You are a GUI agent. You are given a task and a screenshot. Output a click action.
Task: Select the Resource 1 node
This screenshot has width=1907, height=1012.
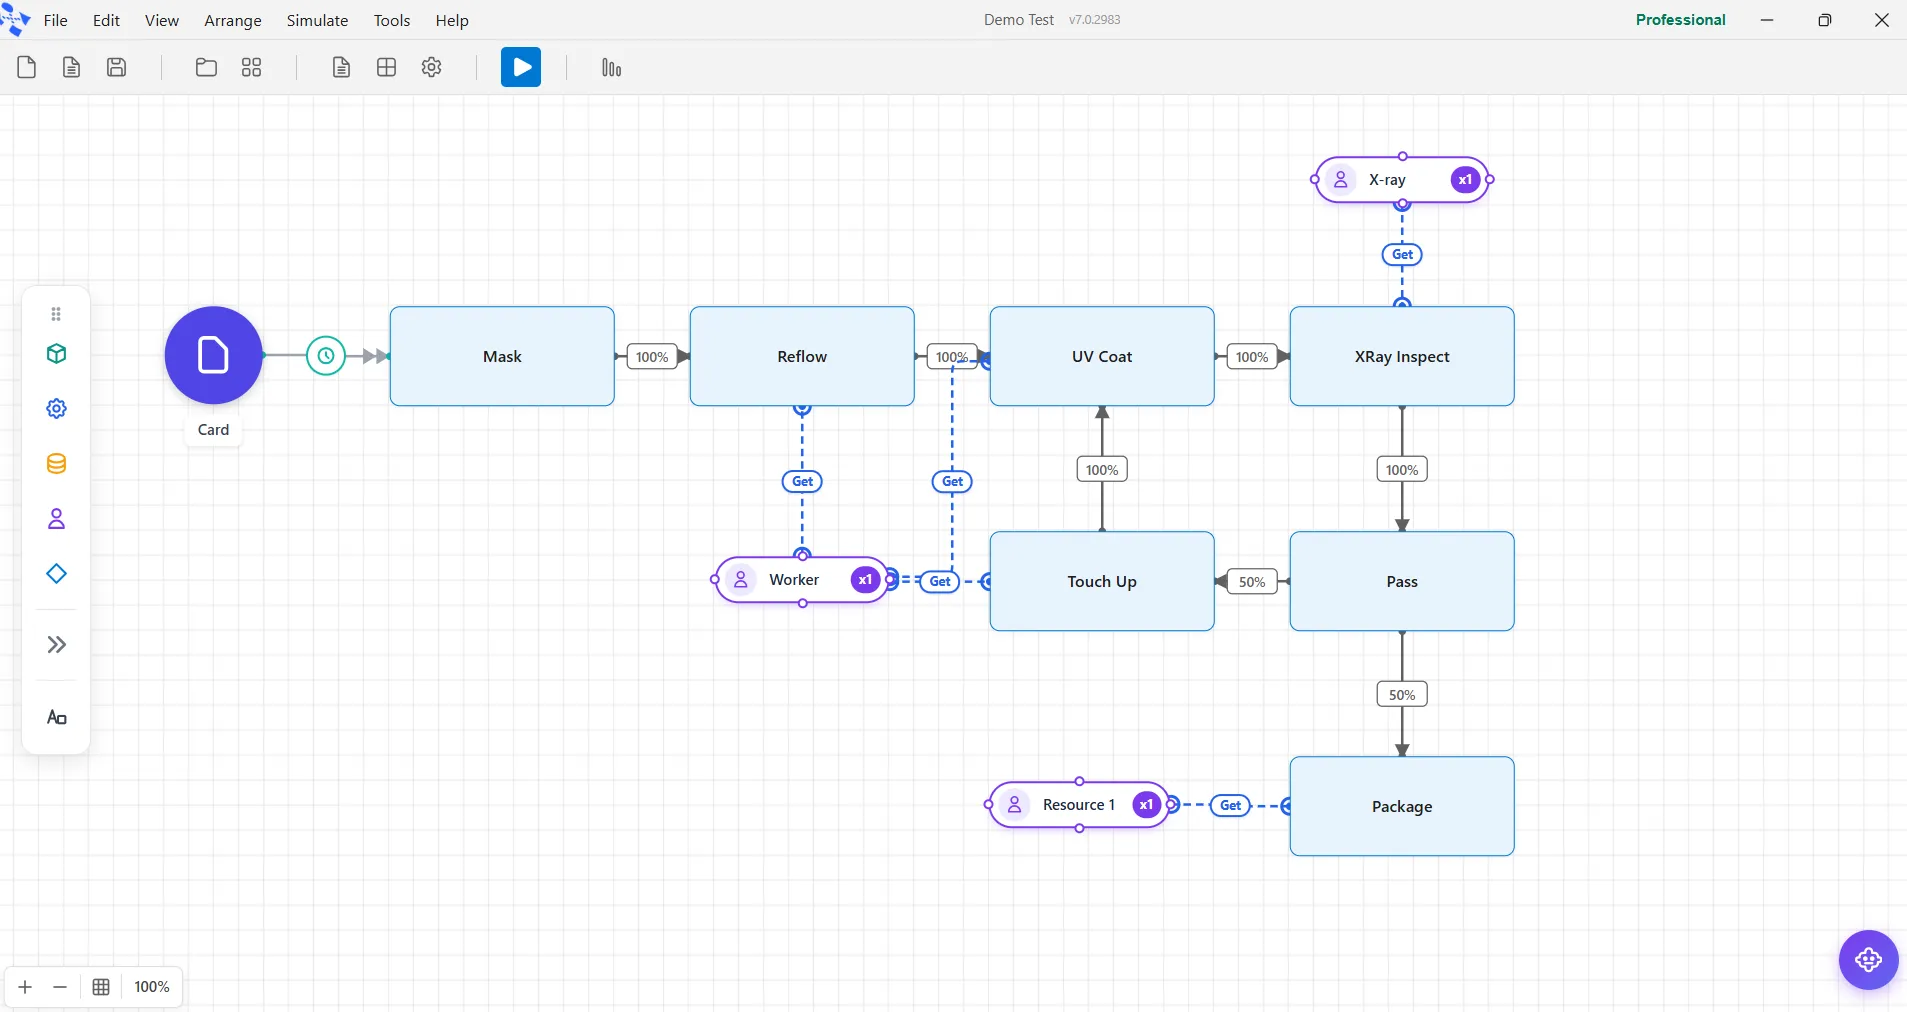click(1079, 805)
